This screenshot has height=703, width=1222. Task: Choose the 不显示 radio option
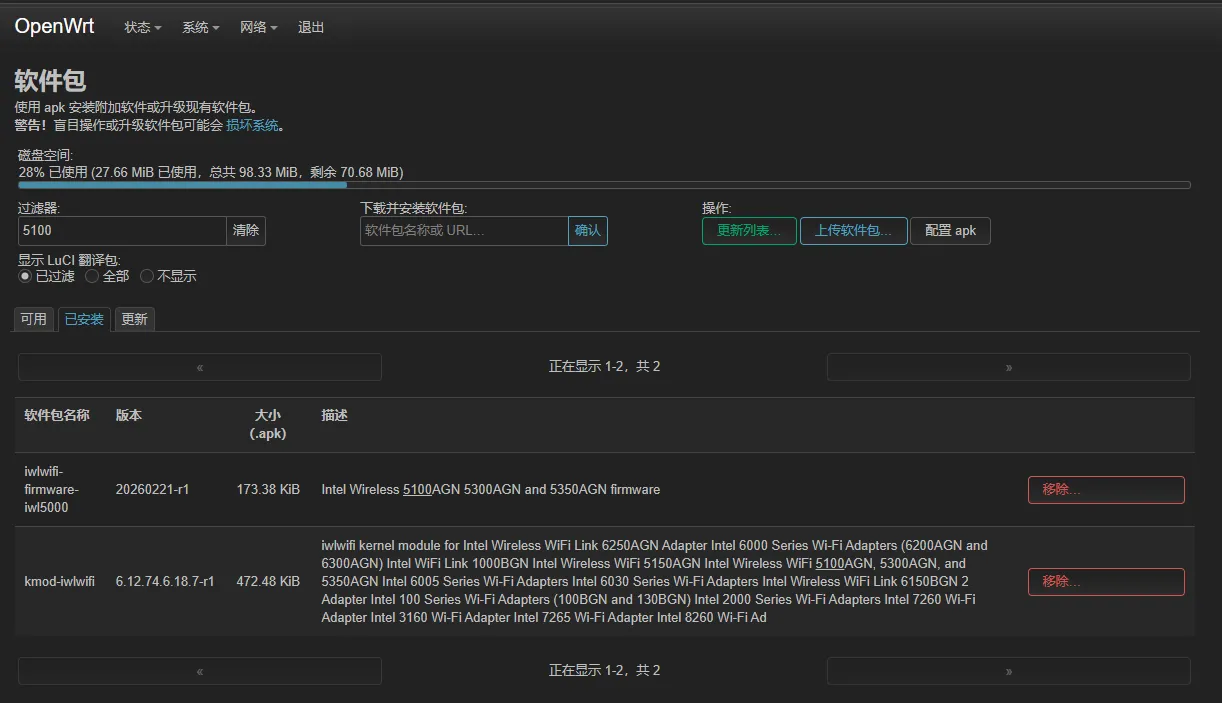tap(147, 276)
